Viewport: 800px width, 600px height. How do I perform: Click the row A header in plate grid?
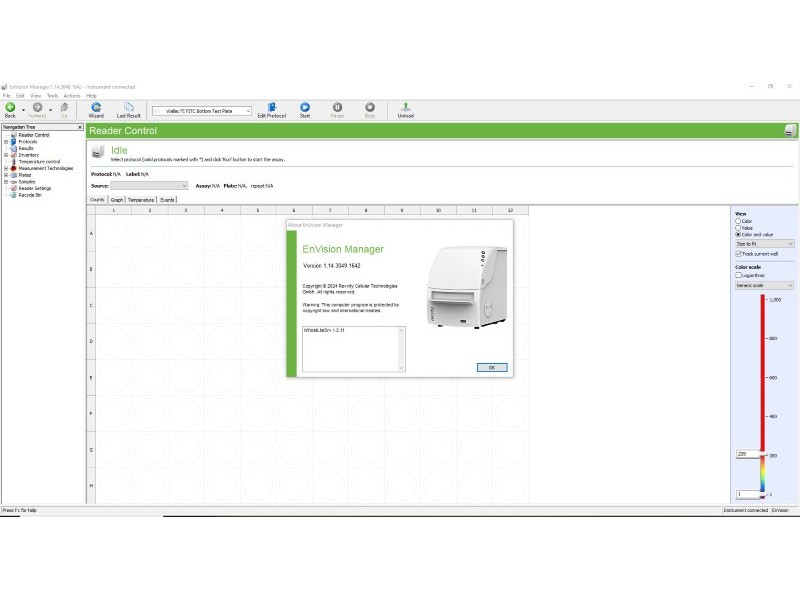(x=91, y=233)
